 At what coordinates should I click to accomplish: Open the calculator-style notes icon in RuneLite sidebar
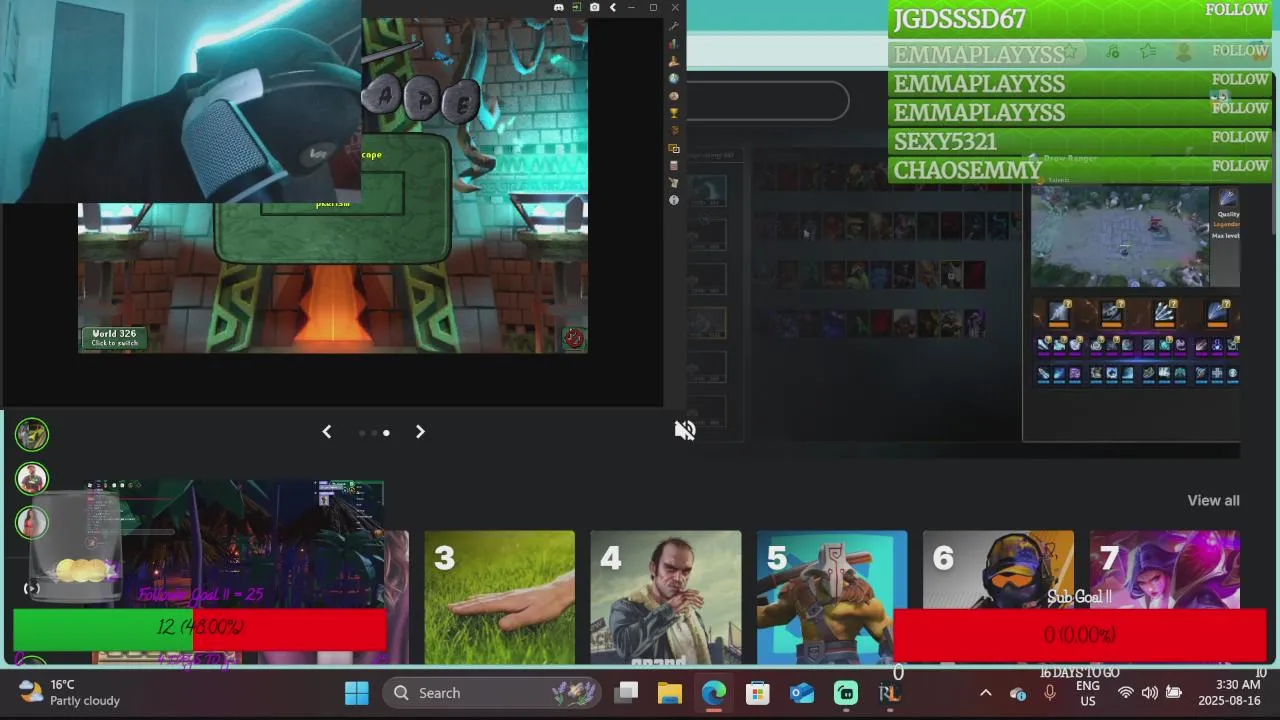click(x=674, y=166)
